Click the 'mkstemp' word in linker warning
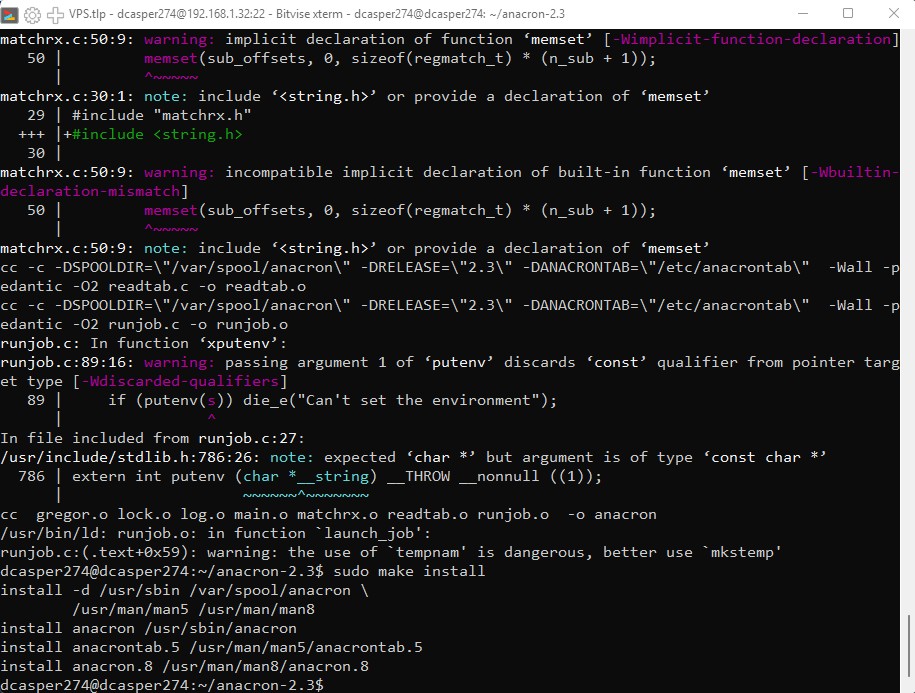The height and width of the screenshot is (693, 915). (746, 552)
